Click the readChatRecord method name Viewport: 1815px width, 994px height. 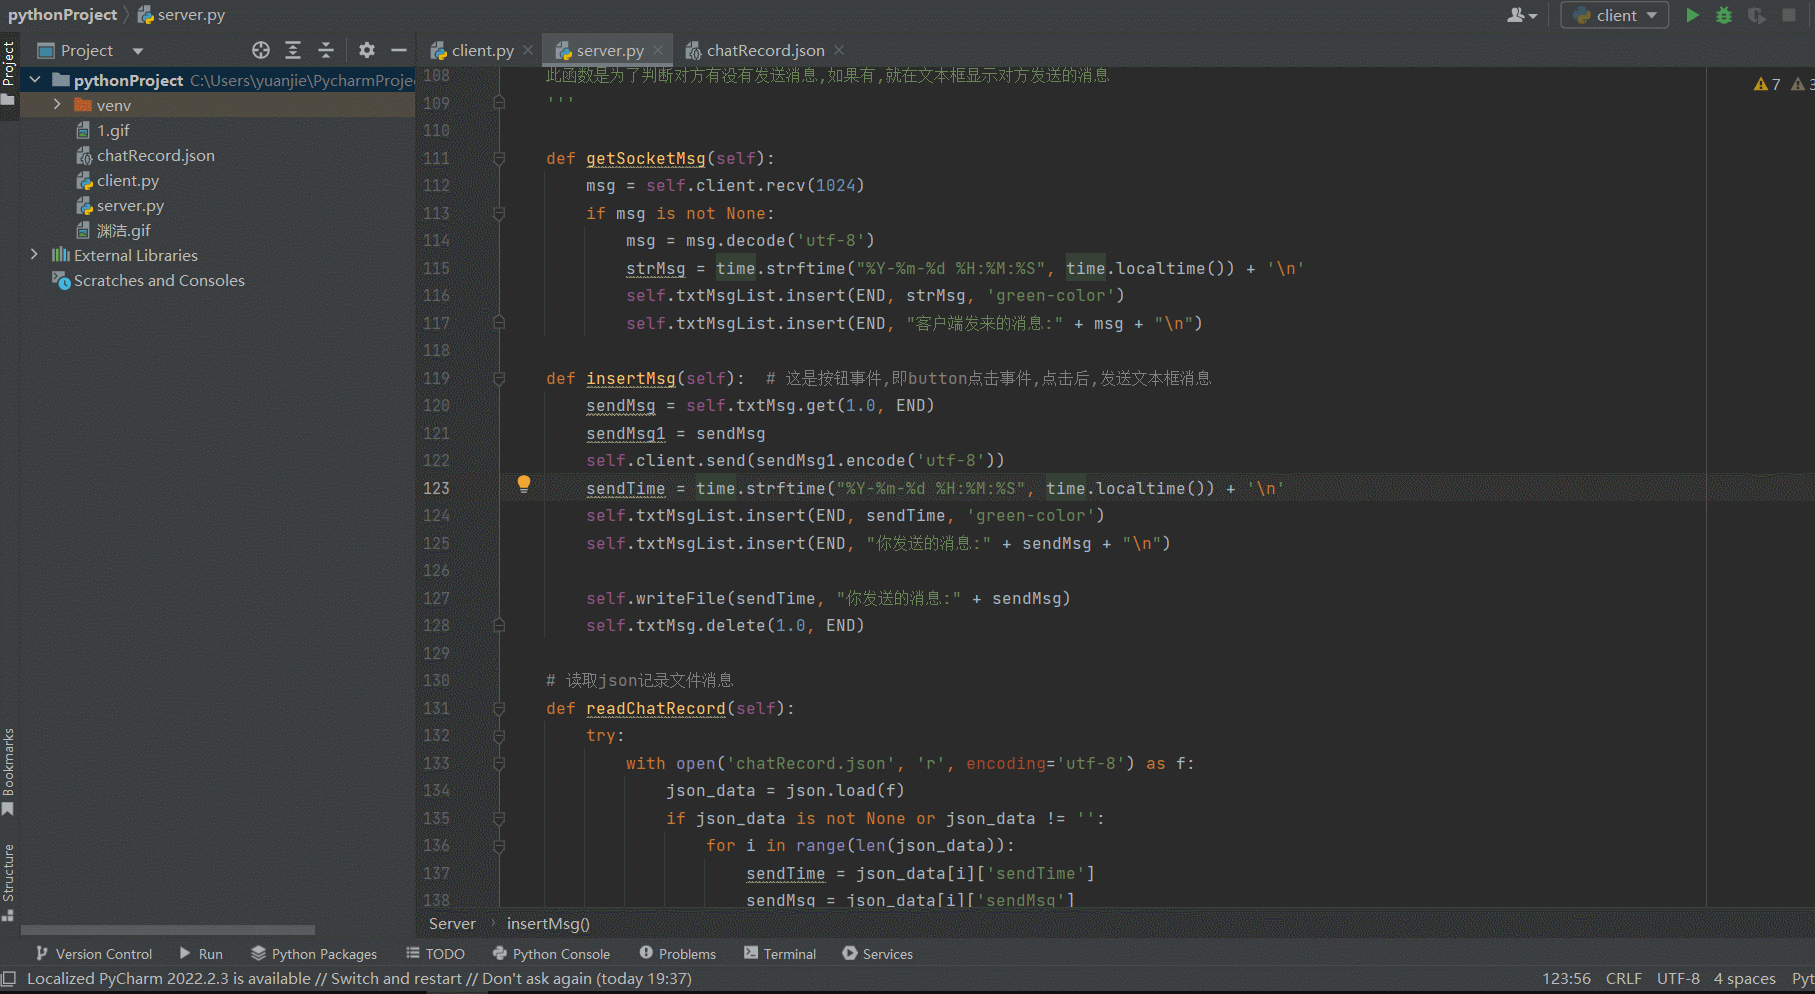656,708
